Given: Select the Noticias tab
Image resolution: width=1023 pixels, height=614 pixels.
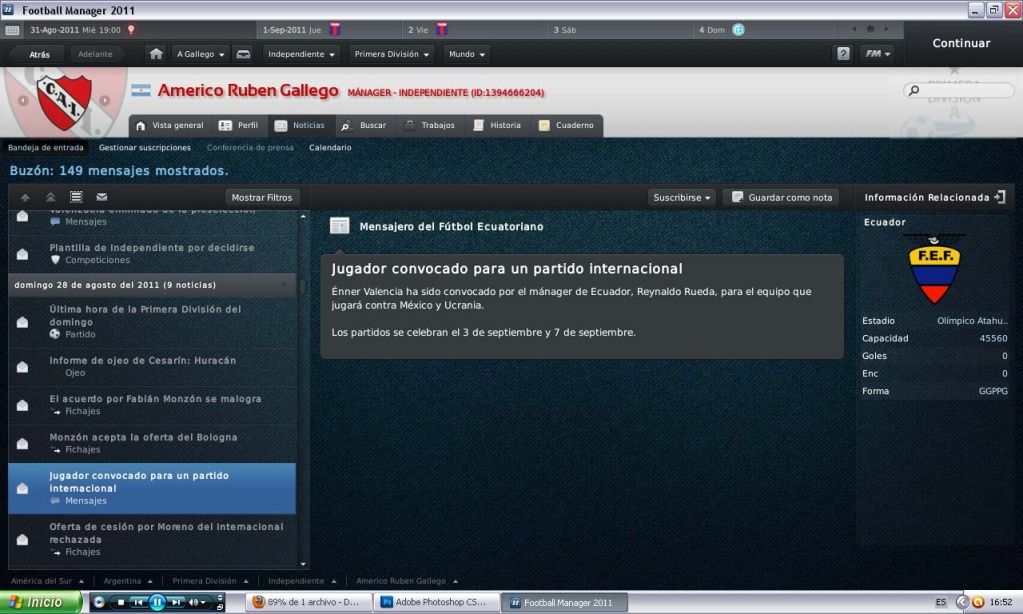Looking at the screenshot, I should point(299,125).
